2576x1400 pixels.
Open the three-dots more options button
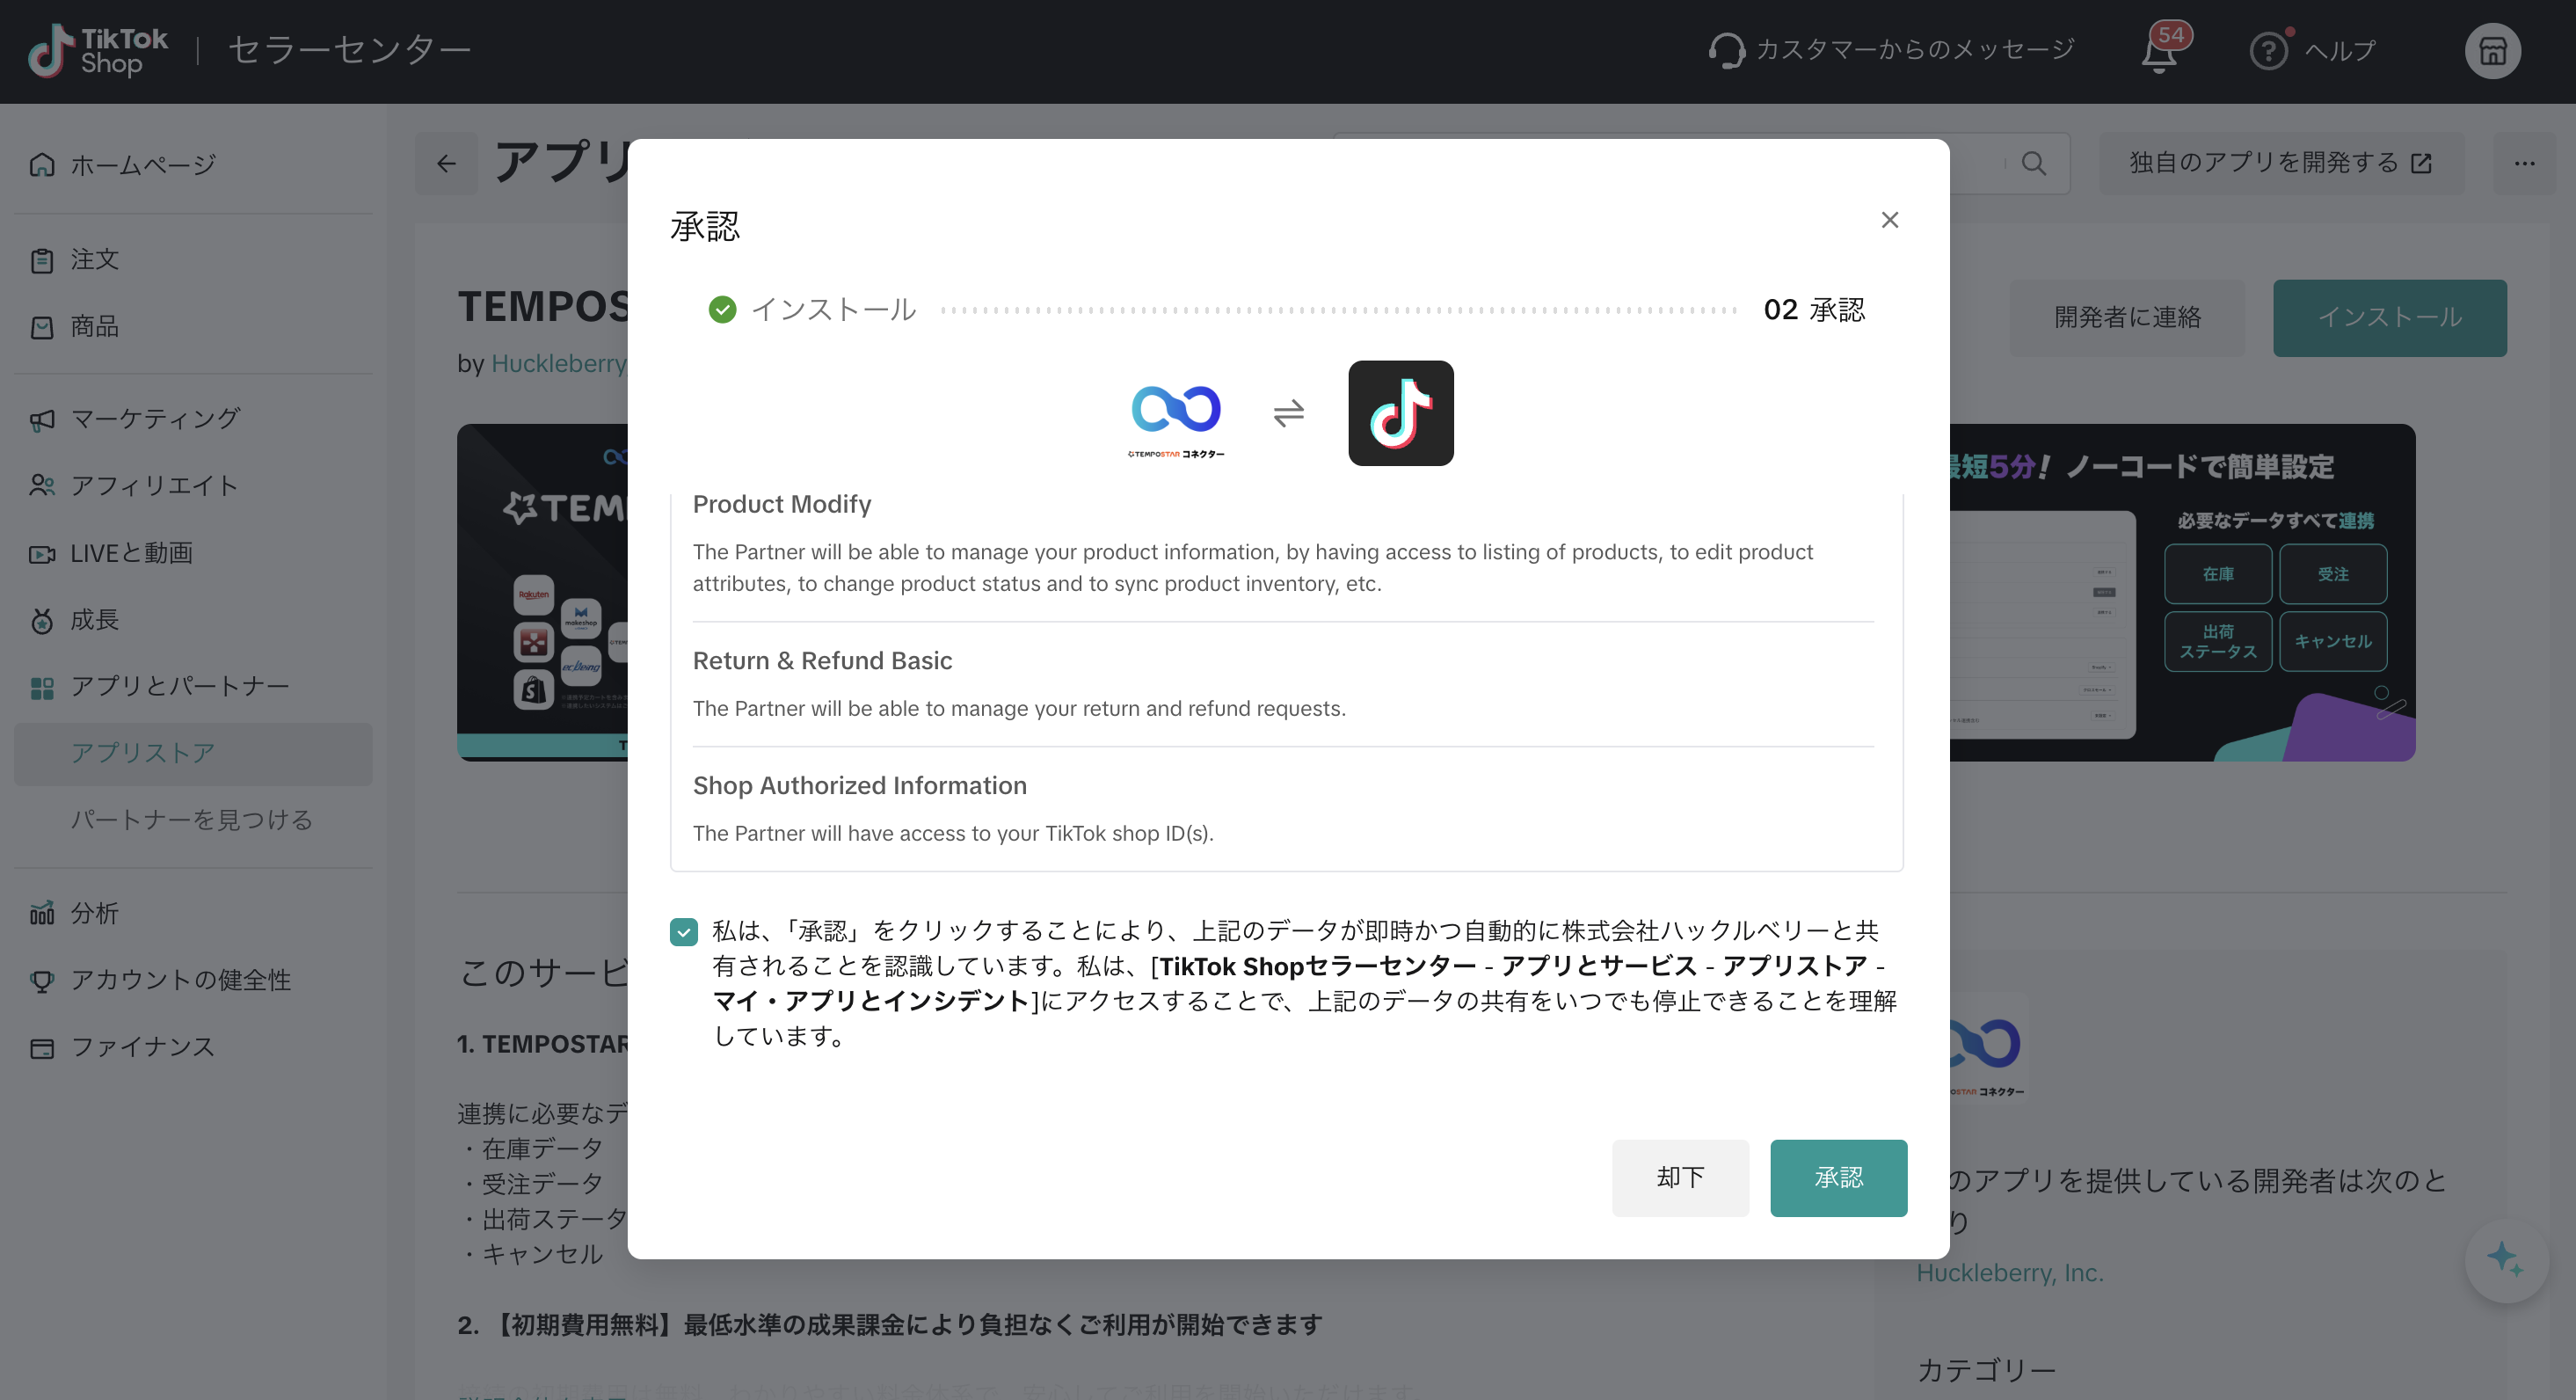click(x=2524, y=163)
